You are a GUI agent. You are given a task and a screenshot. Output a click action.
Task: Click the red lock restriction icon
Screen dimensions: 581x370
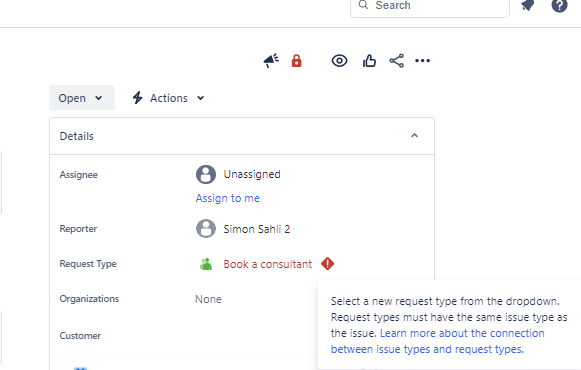[296, 61]
